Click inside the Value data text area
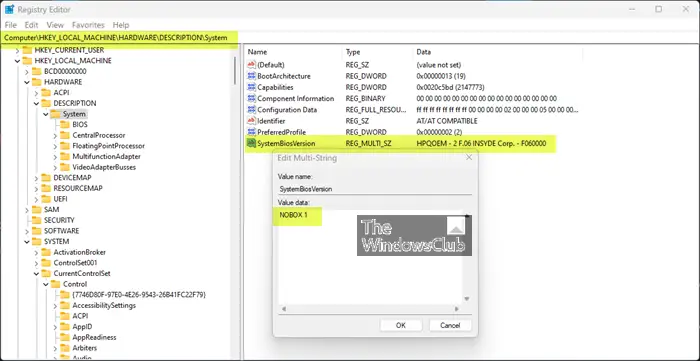700x361 pixels. 370,257
